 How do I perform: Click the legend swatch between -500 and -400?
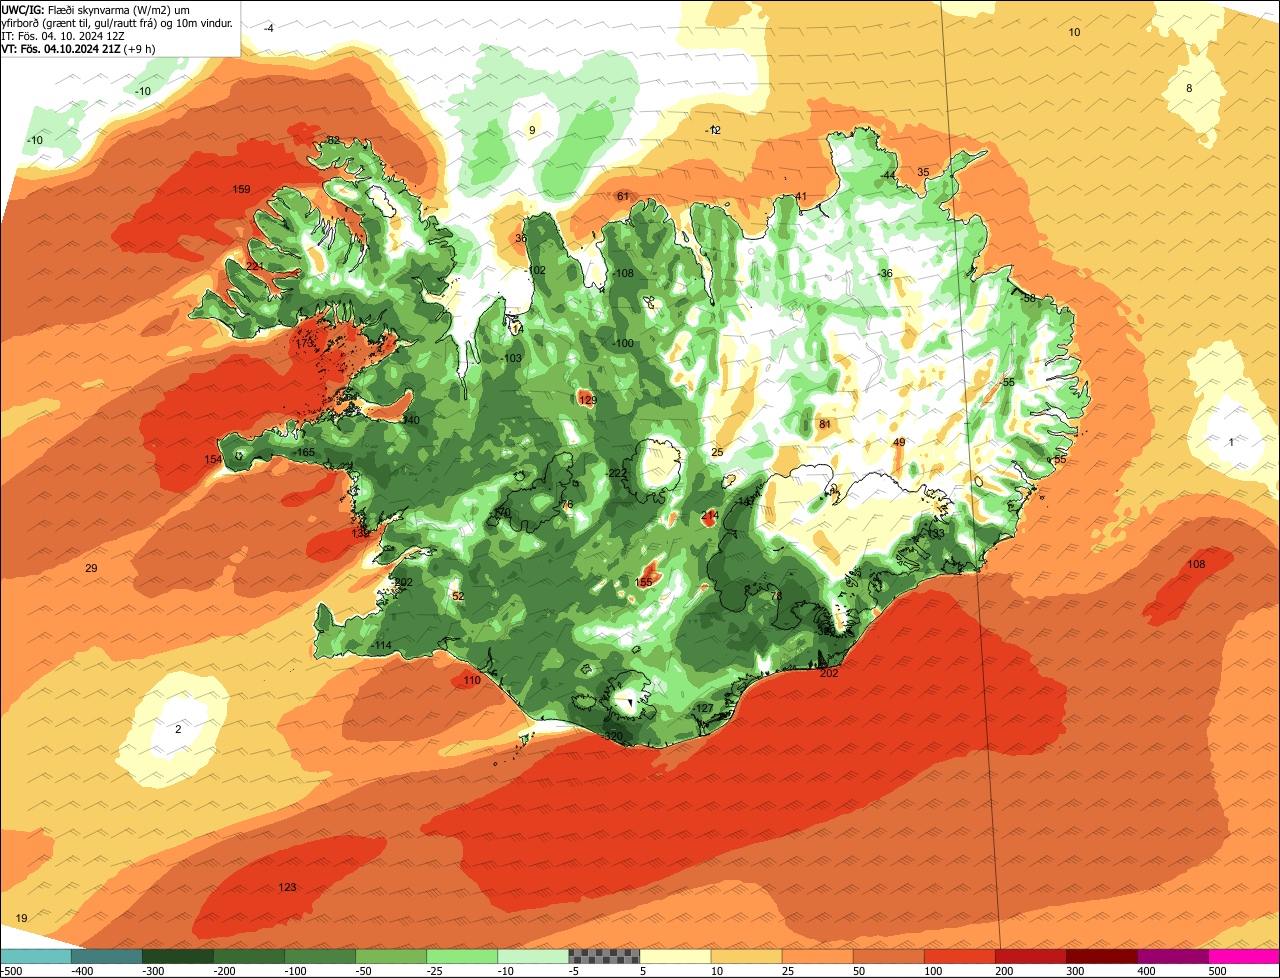tap(36, 956)
